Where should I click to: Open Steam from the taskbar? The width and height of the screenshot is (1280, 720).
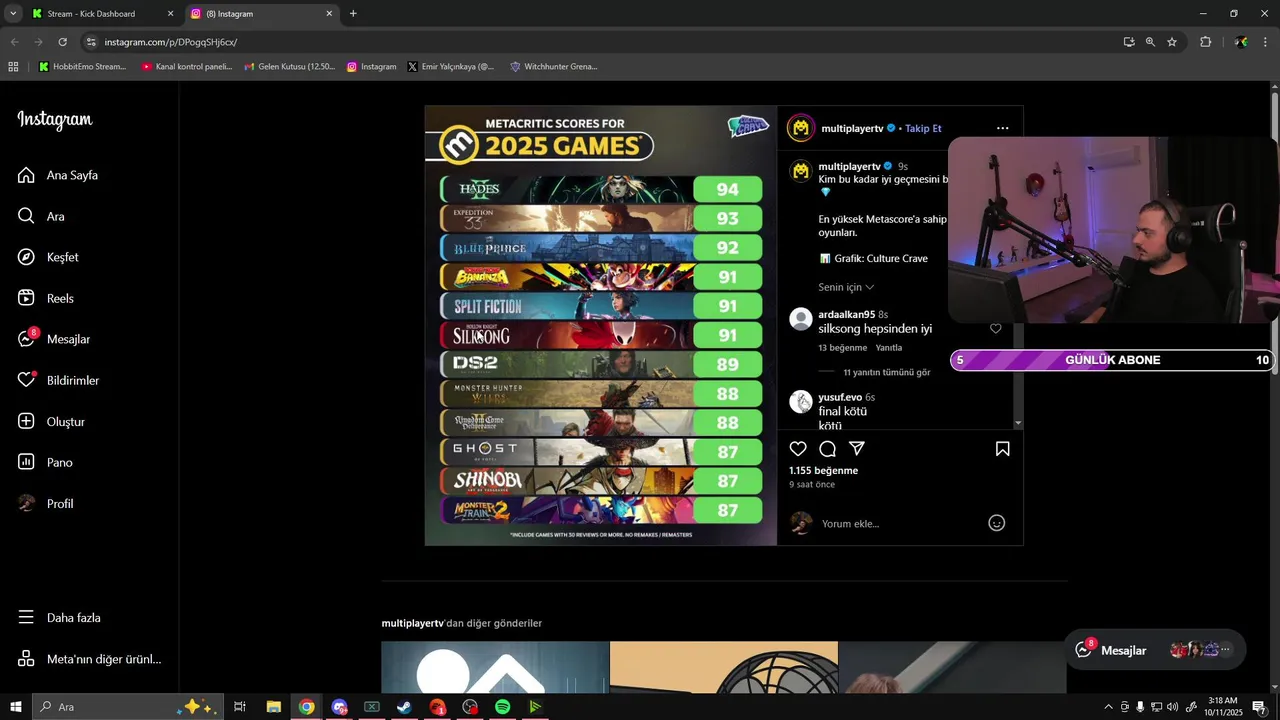(x=404, y=707)
